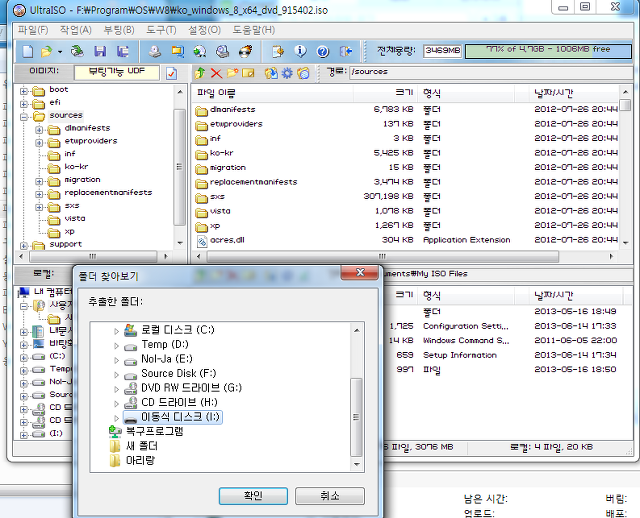Select 새 폴더 in folder dialog
Viewport: 640px width, 518px height.
click(141, 446)
